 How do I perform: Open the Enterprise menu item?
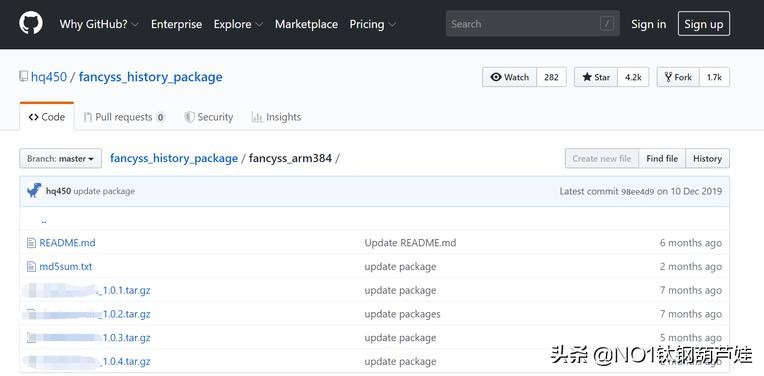pyautogui.click(x=176, y=24)
